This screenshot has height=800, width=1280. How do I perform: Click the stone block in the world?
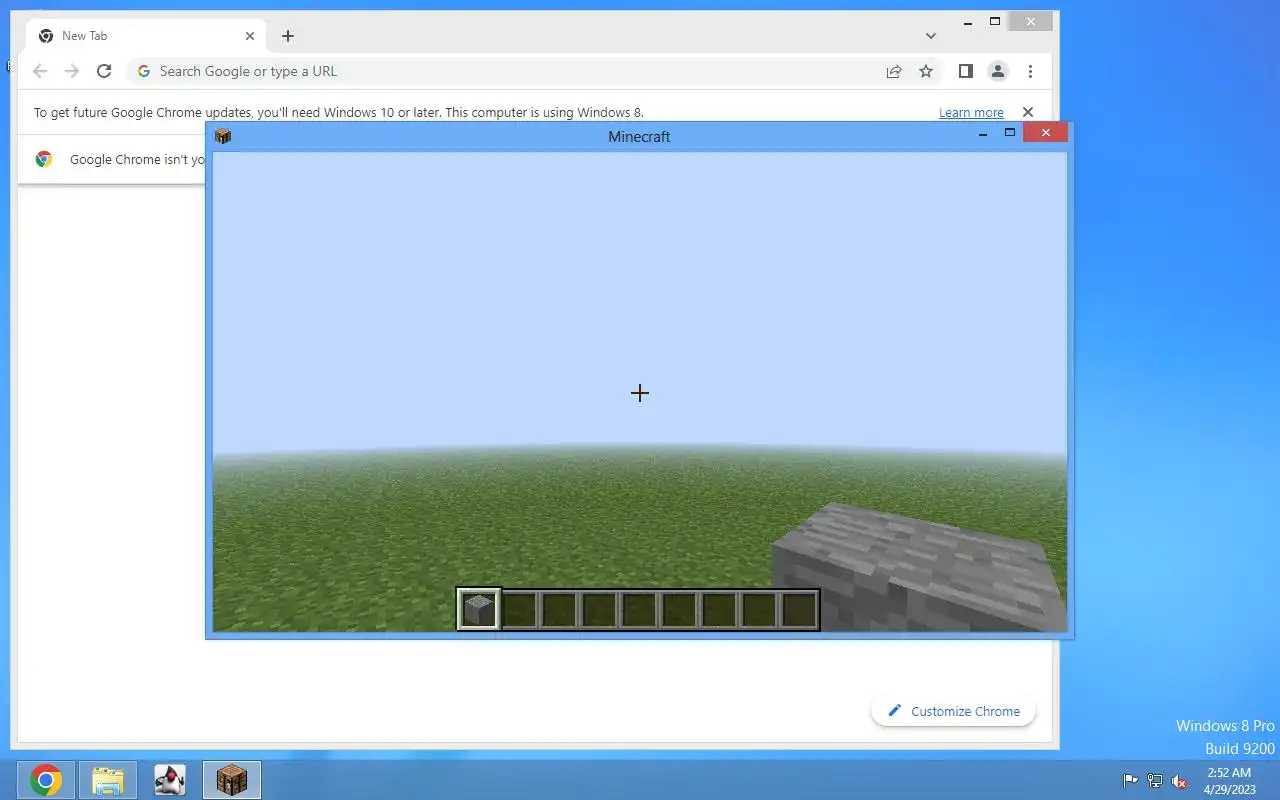(918, 566)
